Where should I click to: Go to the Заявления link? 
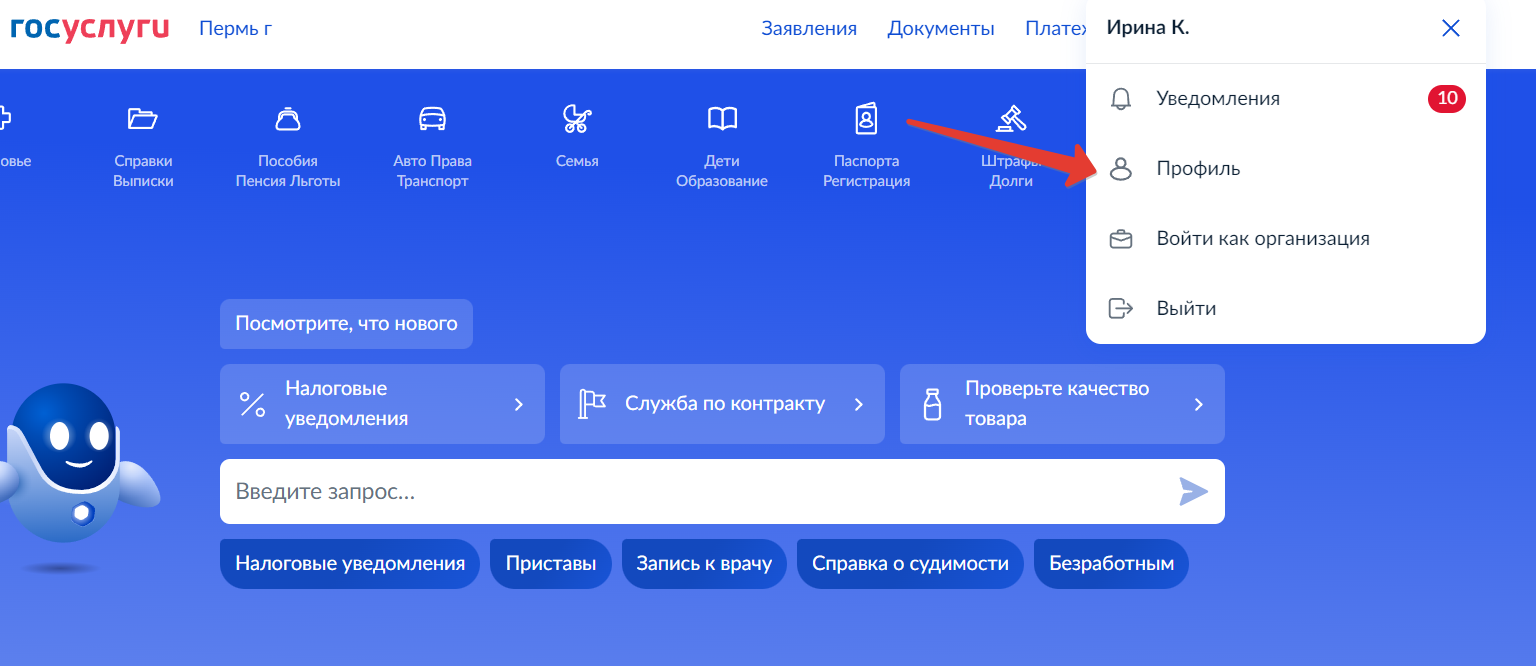(x=809, y=28)
